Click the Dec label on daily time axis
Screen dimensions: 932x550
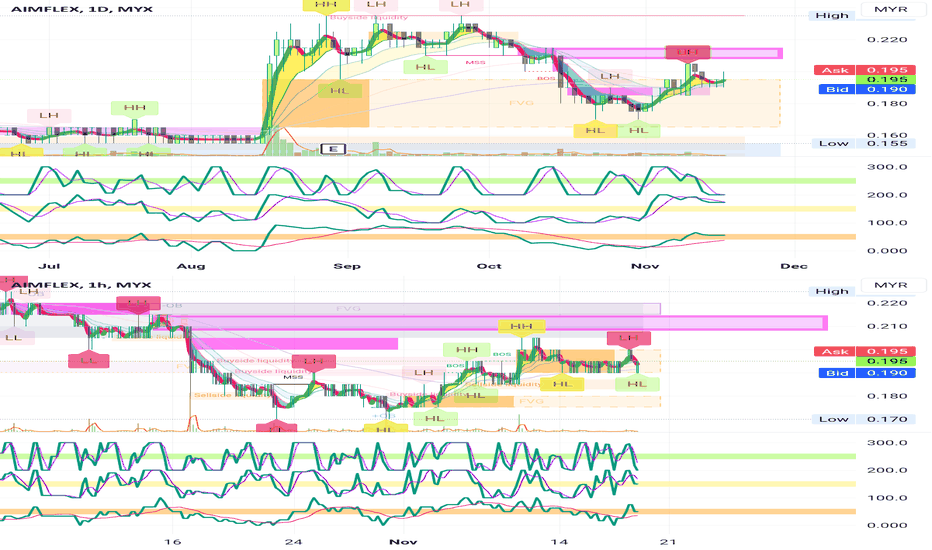point(794,266)
